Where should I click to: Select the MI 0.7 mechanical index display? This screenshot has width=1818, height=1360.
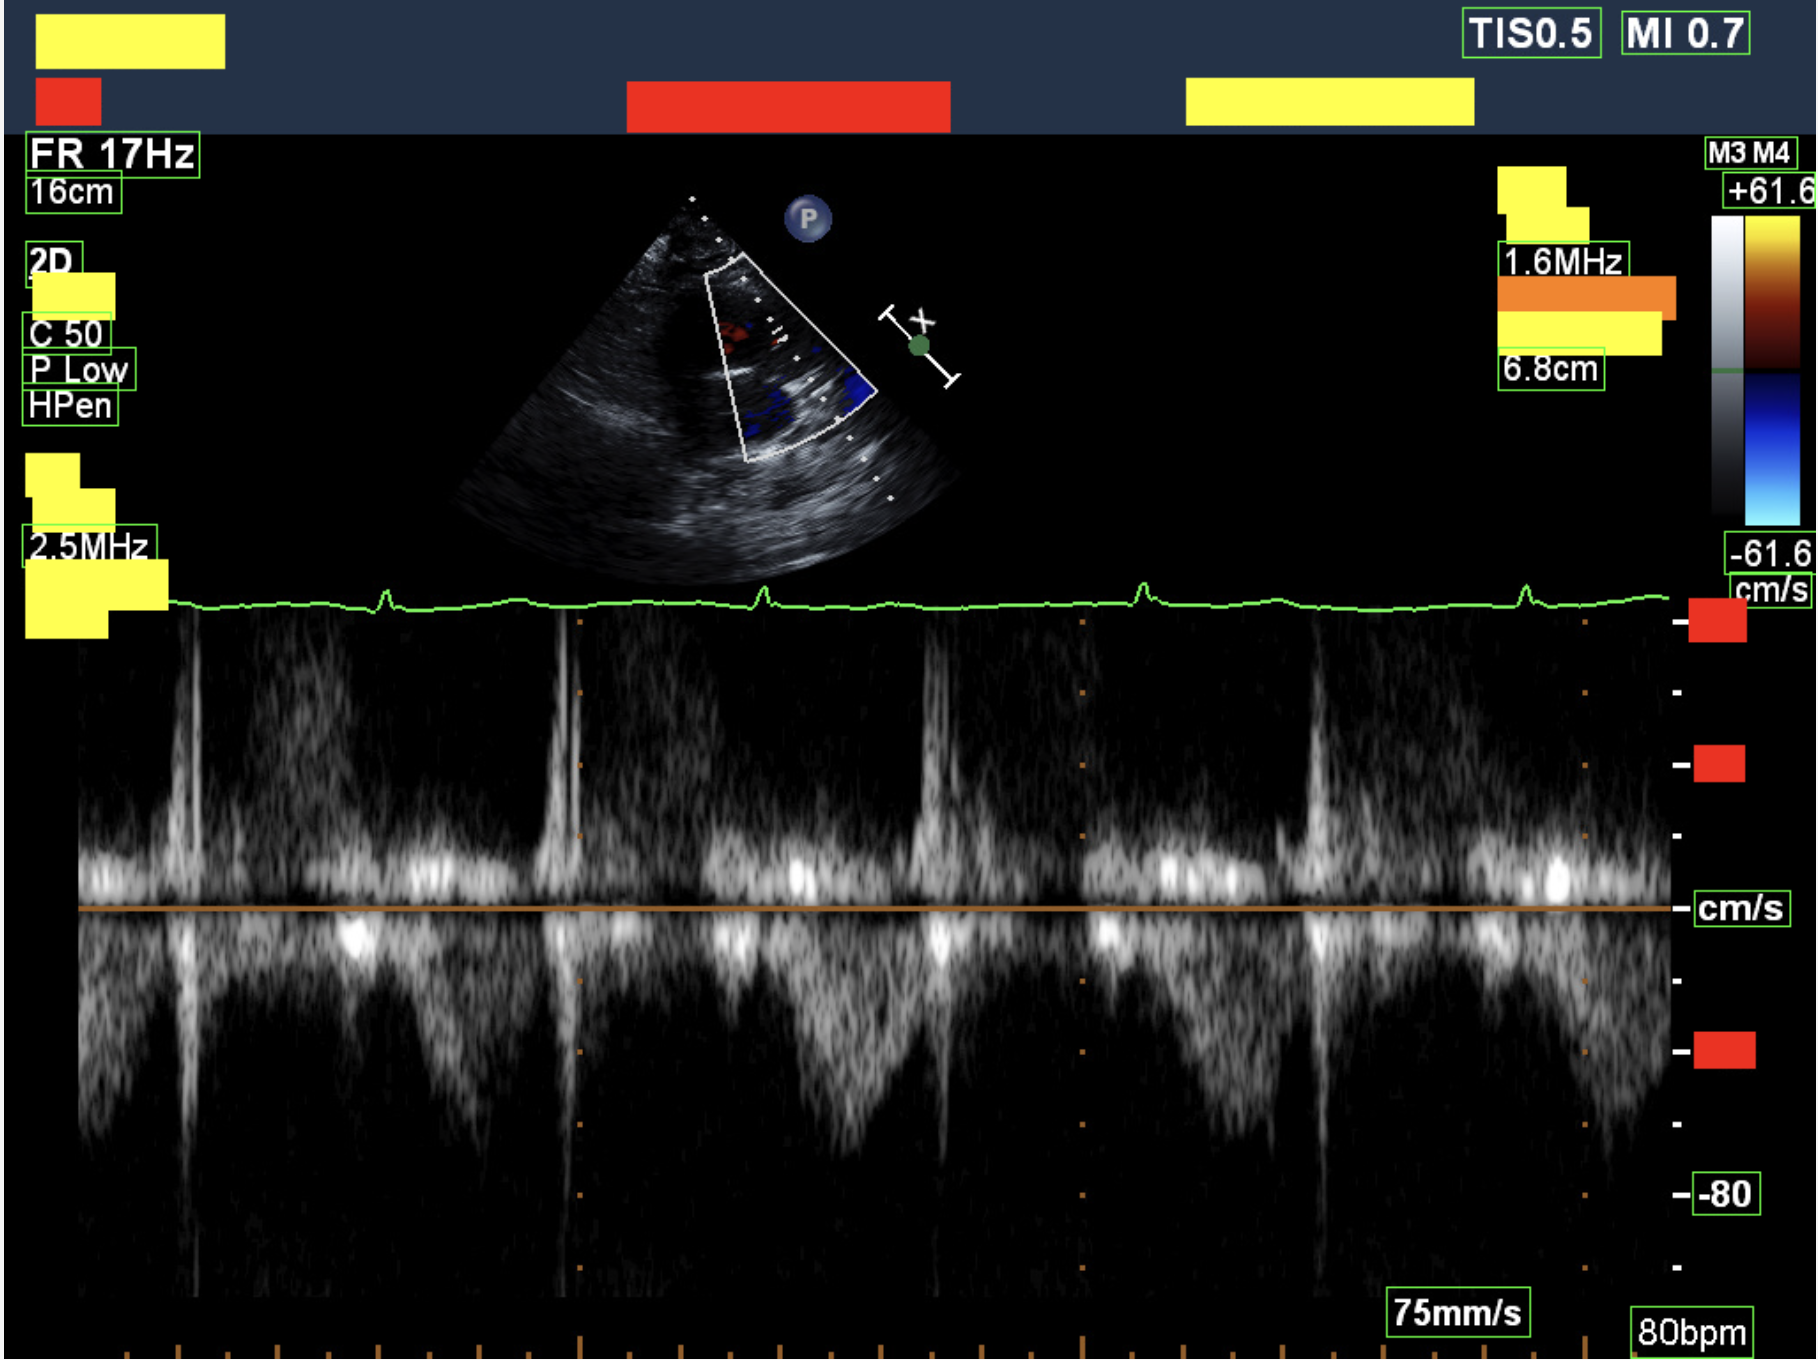click(x=1686, y=33)
